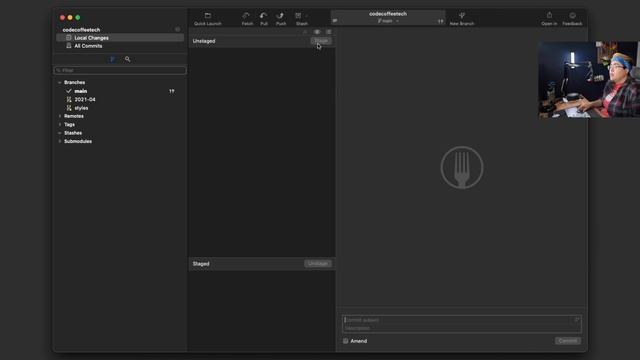Click the repository settings icon beside codecoffeetech

(178, 29)
